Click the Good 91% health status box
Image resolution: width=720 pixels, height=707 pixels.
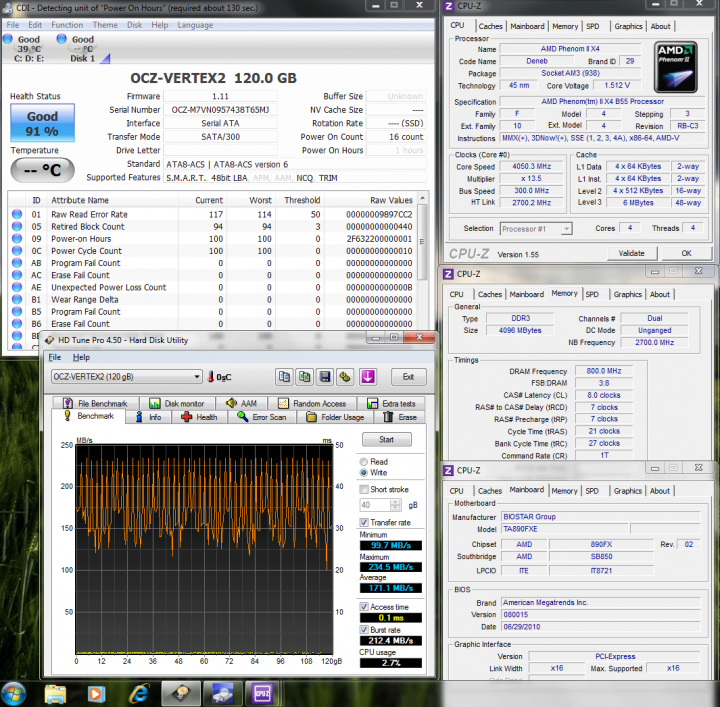(41, 123)
